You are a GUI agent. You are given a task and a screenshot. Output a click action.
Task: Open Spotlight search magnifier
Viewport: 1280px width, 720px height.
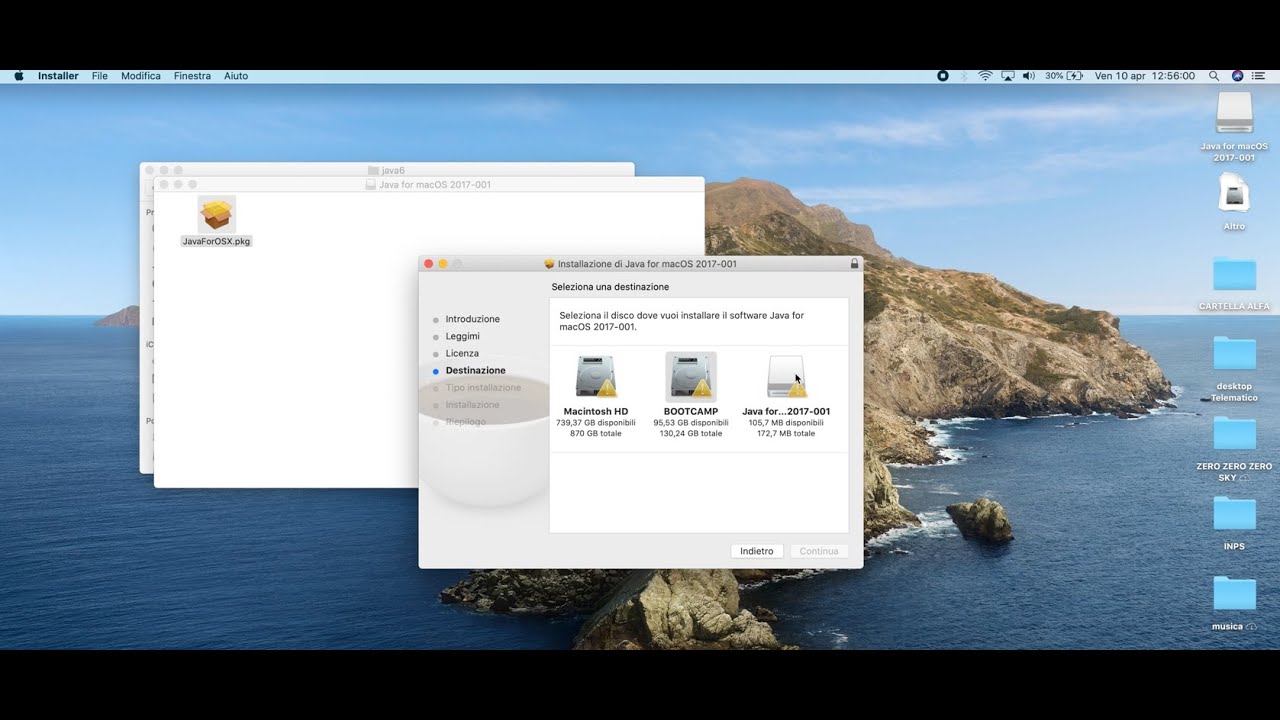click(1214, 76)
